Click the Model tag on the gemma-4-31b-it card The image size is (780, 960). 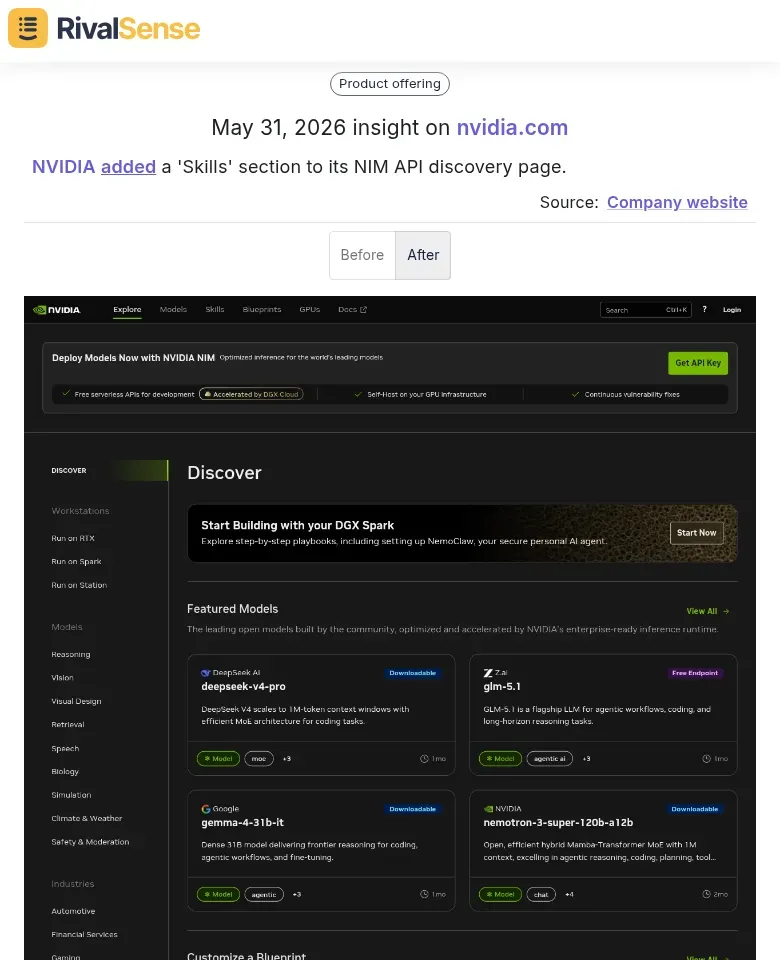click(x=218, y=894)
